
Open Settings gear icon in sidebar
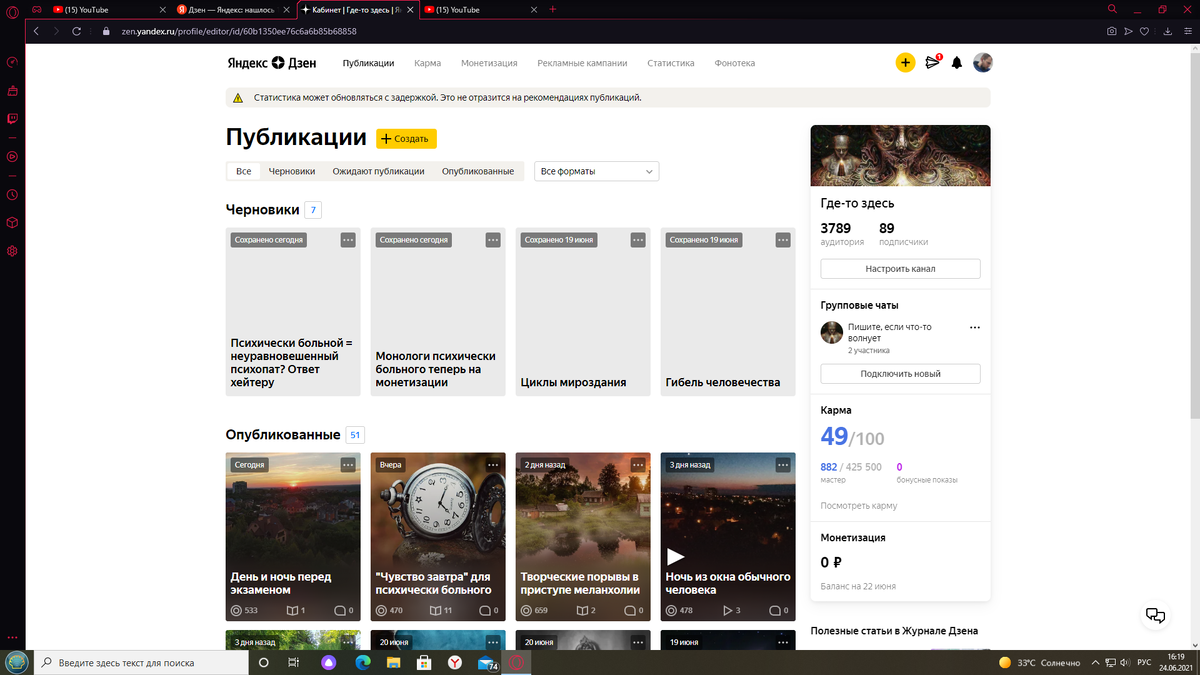pos(12,250)
